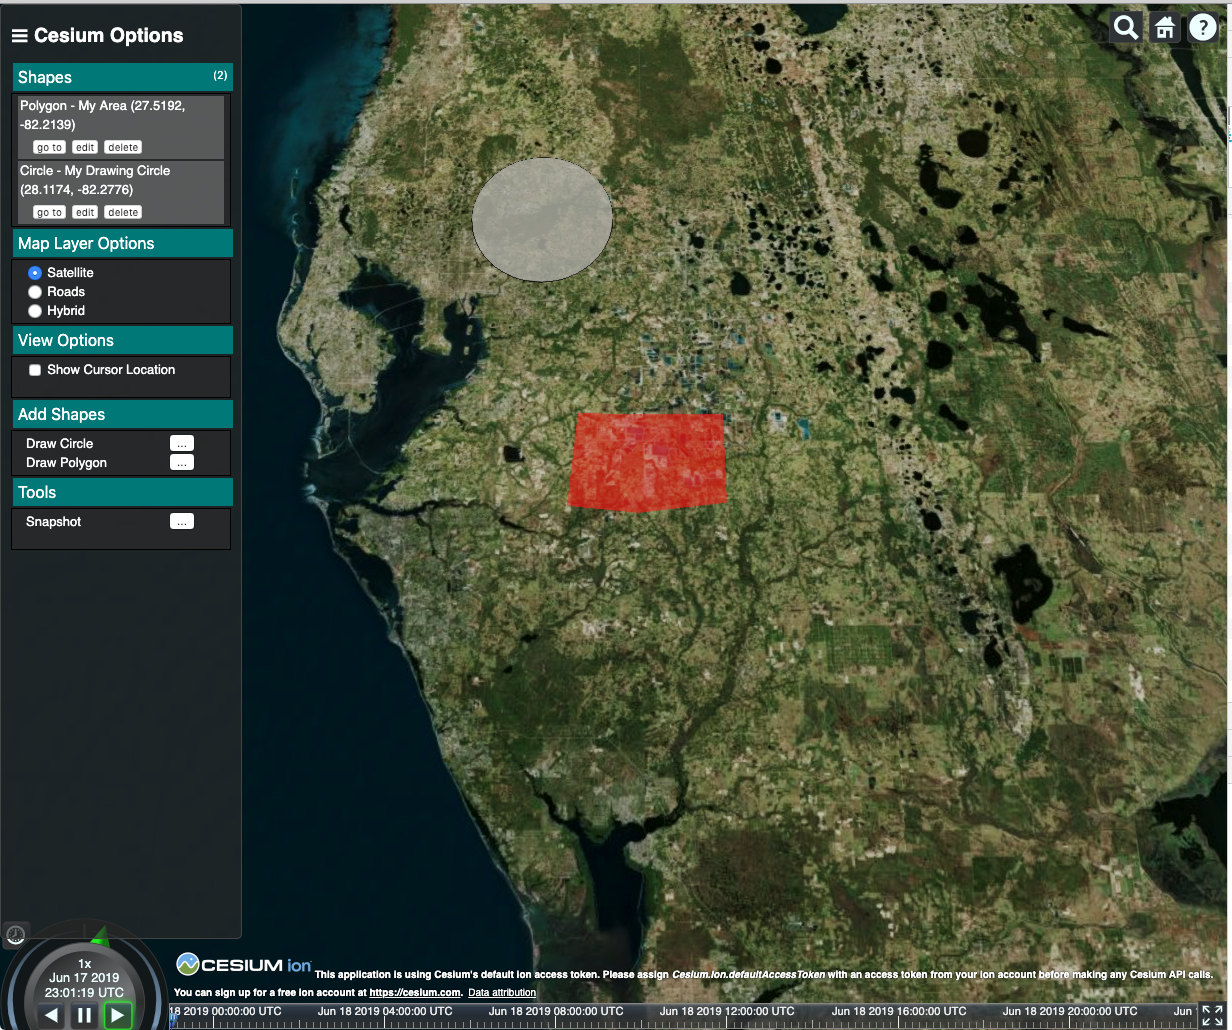This screenshot has height=1030, width=1232.
Task: Go to My Drawing Circle
Action: pyautogui.click(x=49, y=212)
